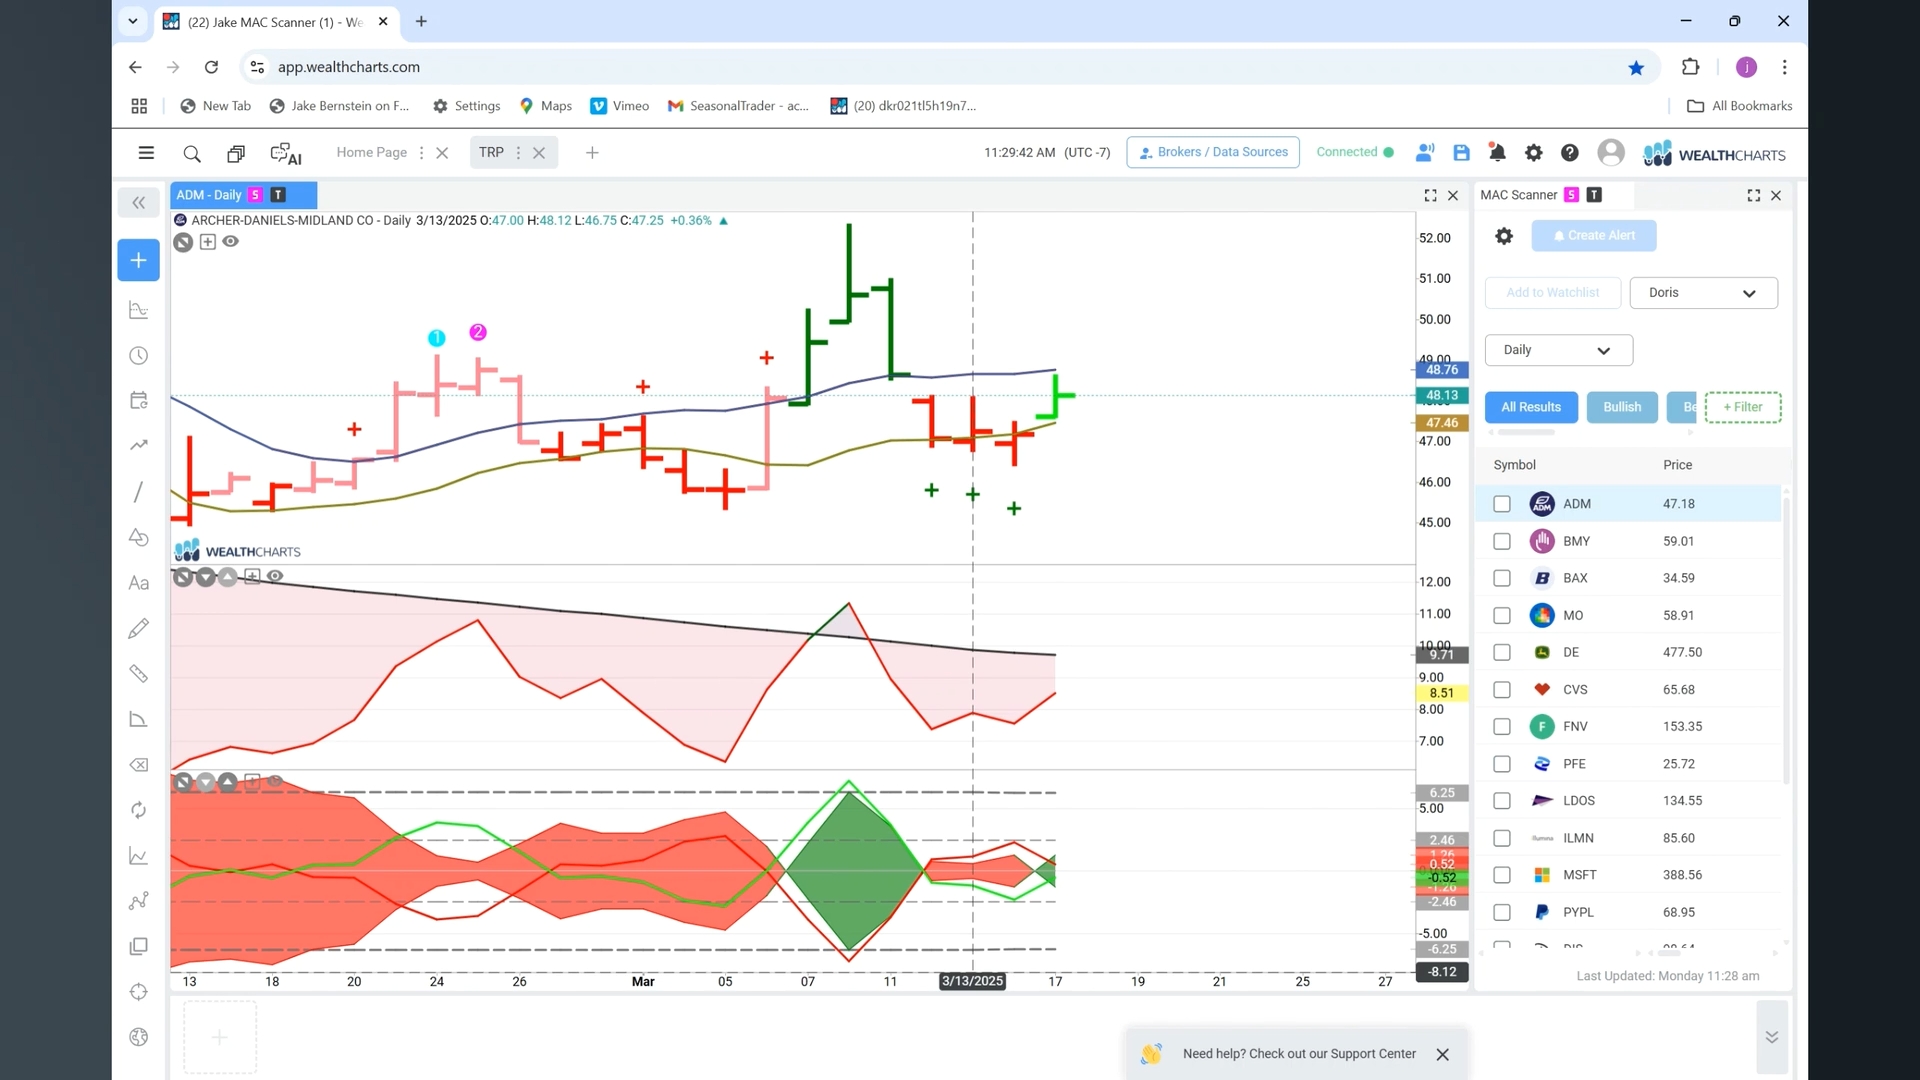Click the cyan marker 1 on chart
Screen dimensions: 1920x1080
pyautogui.click(x=436, y=338)
